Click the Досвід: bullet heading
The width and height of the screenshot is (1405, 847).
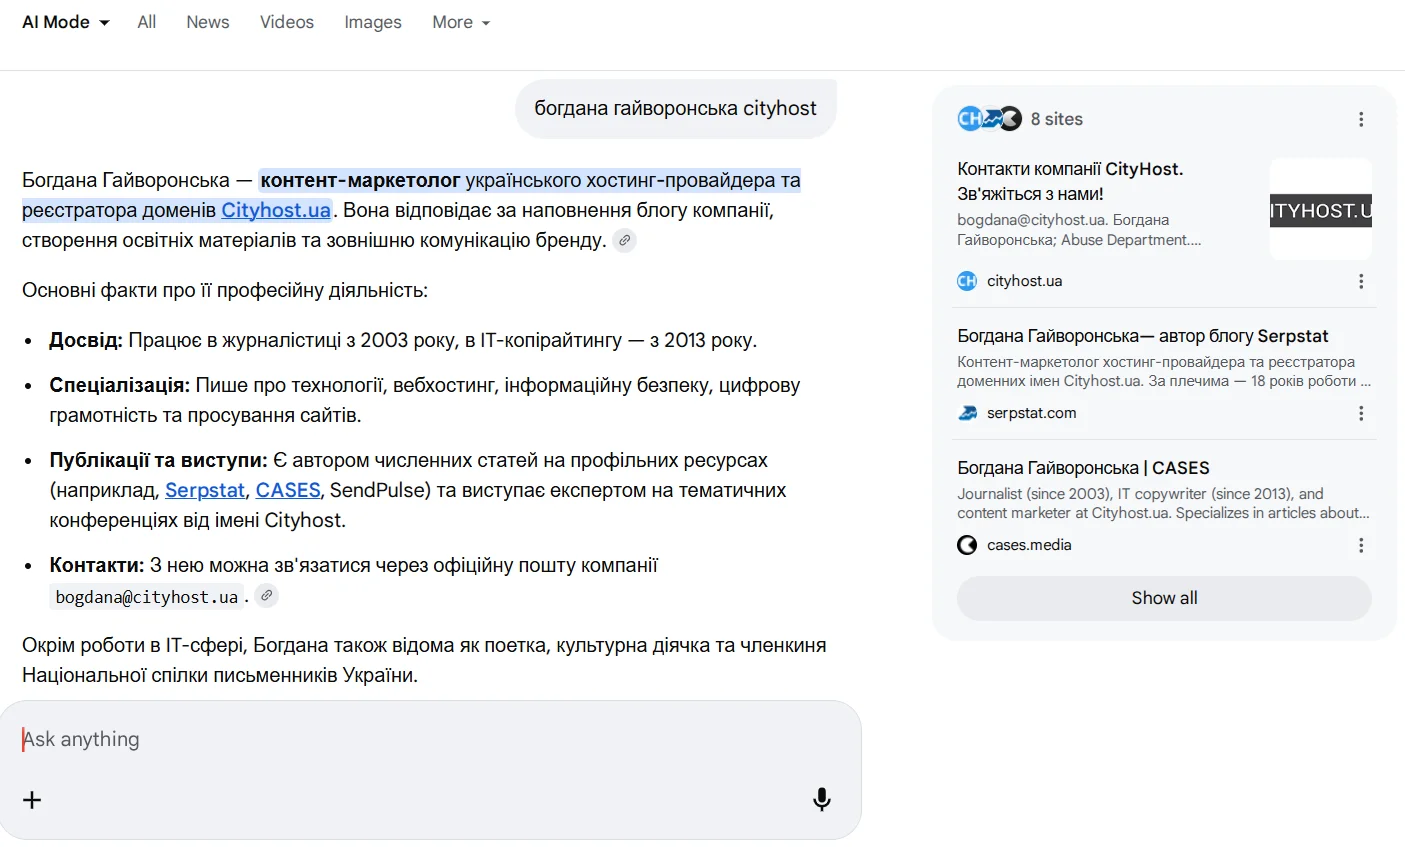pyautogui.click(x=86, y=340)
